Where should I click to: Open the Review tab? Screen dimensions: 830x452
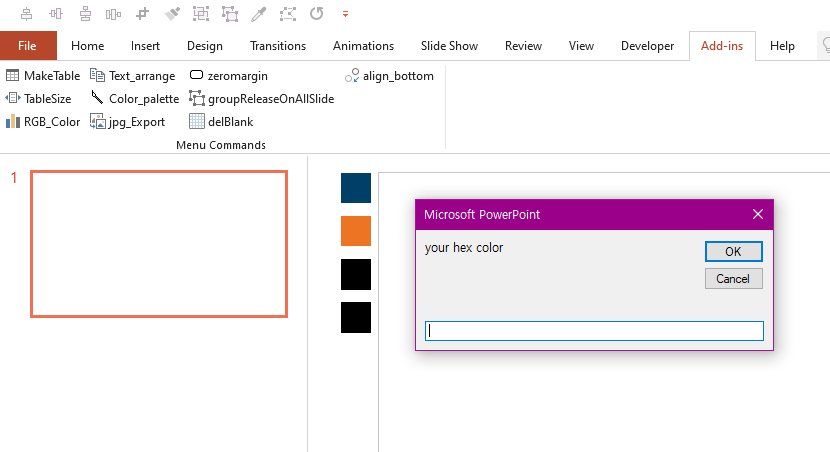[x=523, y=46]
